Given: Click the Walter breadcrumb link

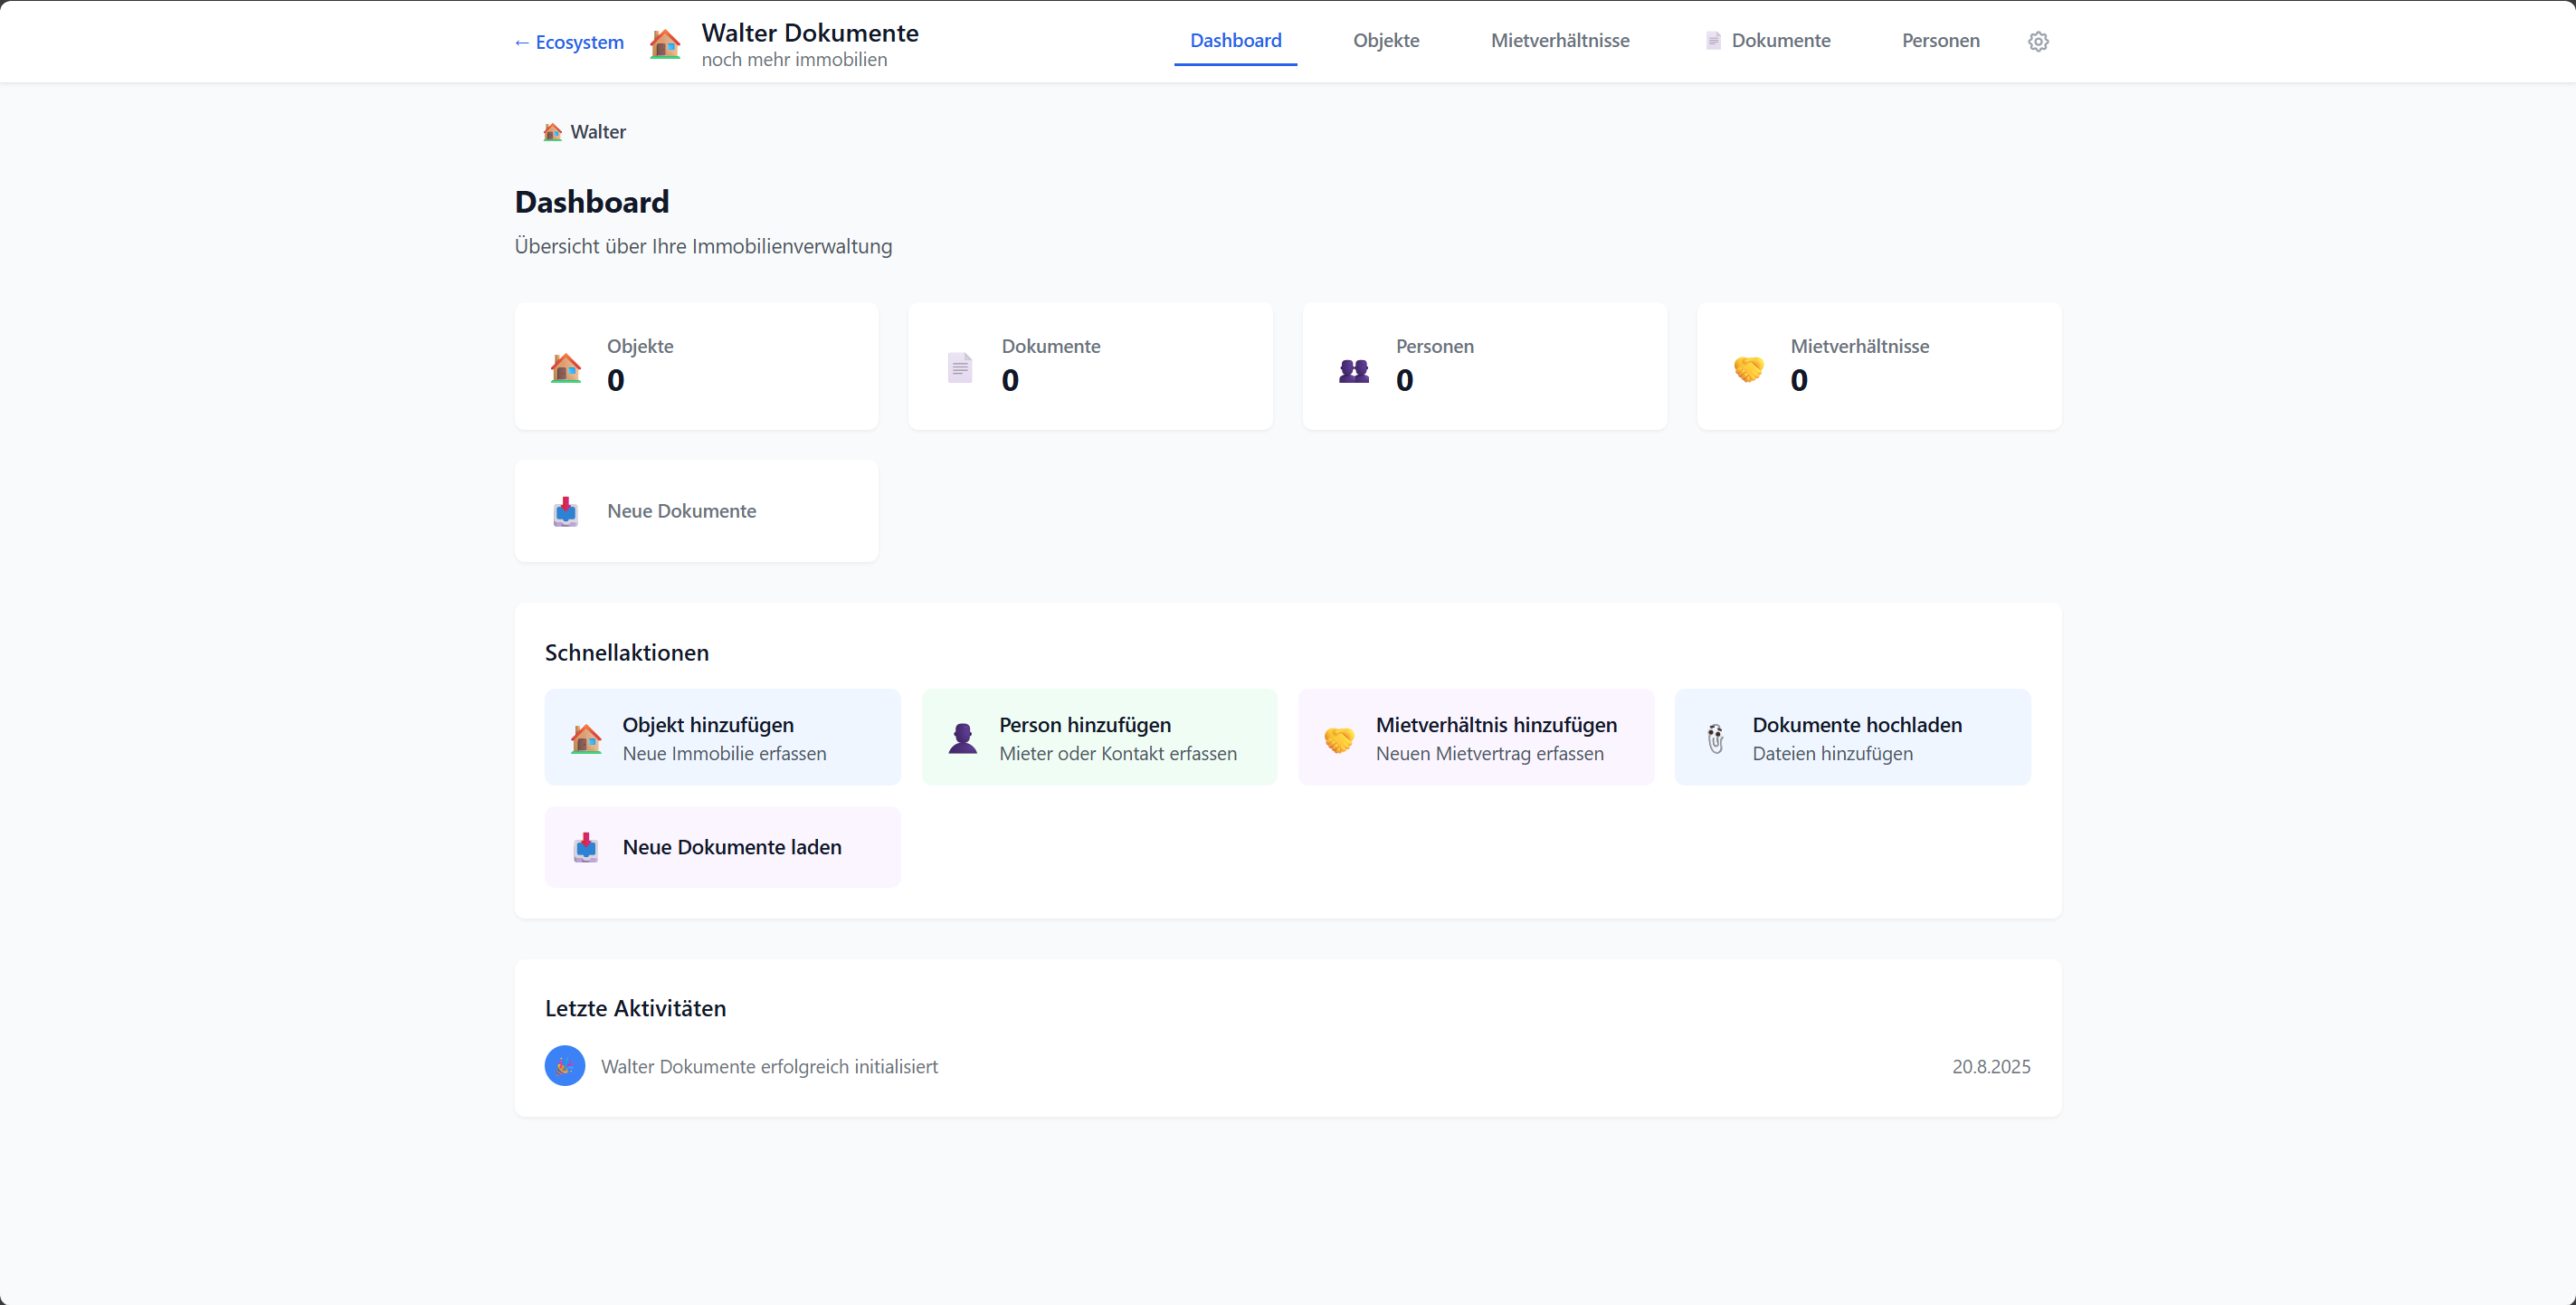Looking at the screenshot, I should [x=585, y=132].
